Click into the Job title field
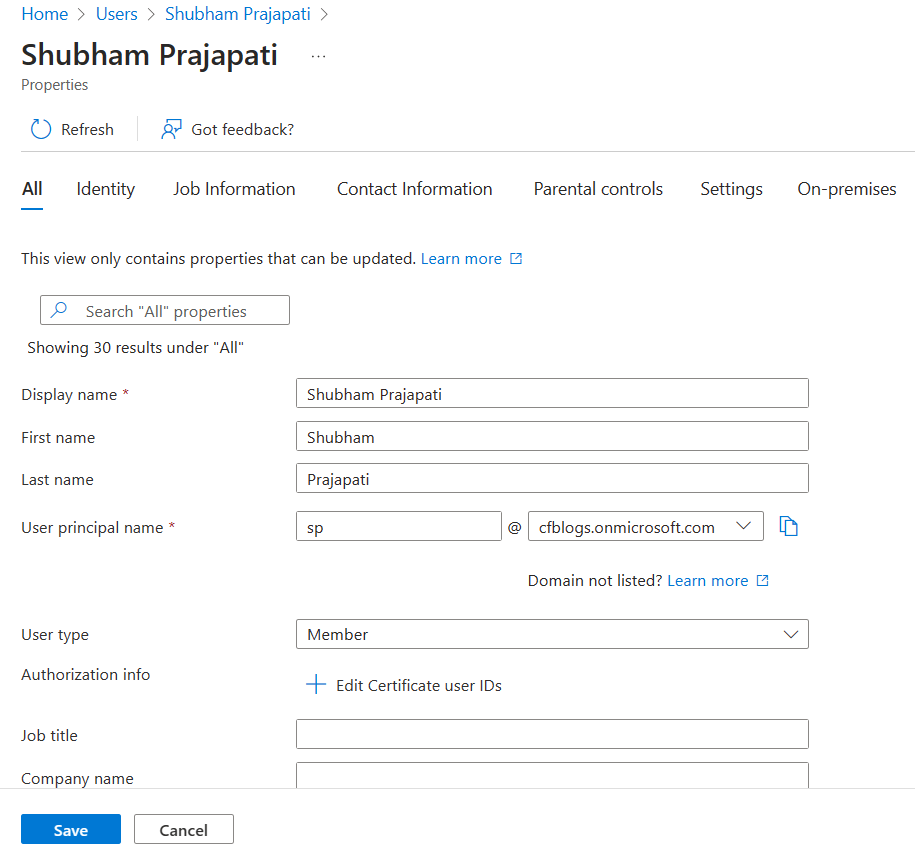Image resolution: width=915 pixels, height=858 pixels. click(552, 734)
